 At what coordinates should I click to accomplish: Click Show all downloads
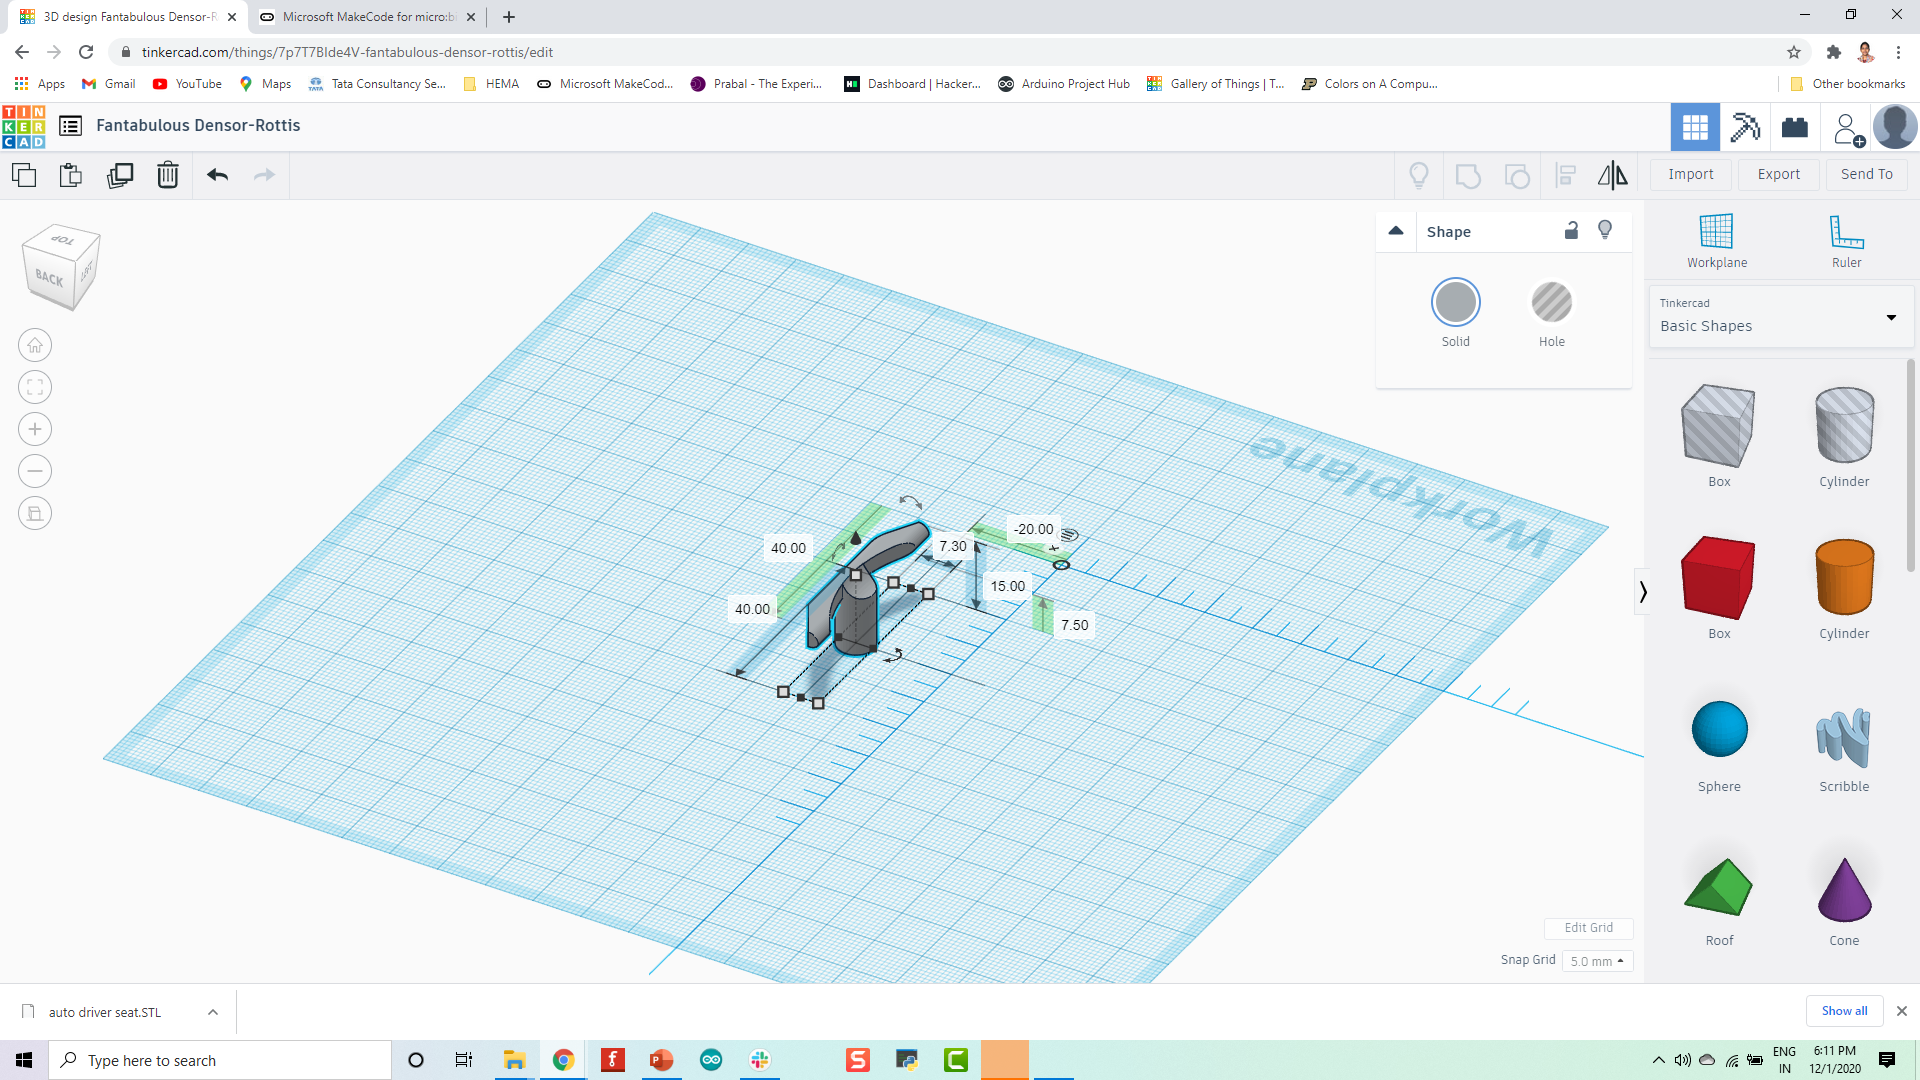[1844, 1011]
